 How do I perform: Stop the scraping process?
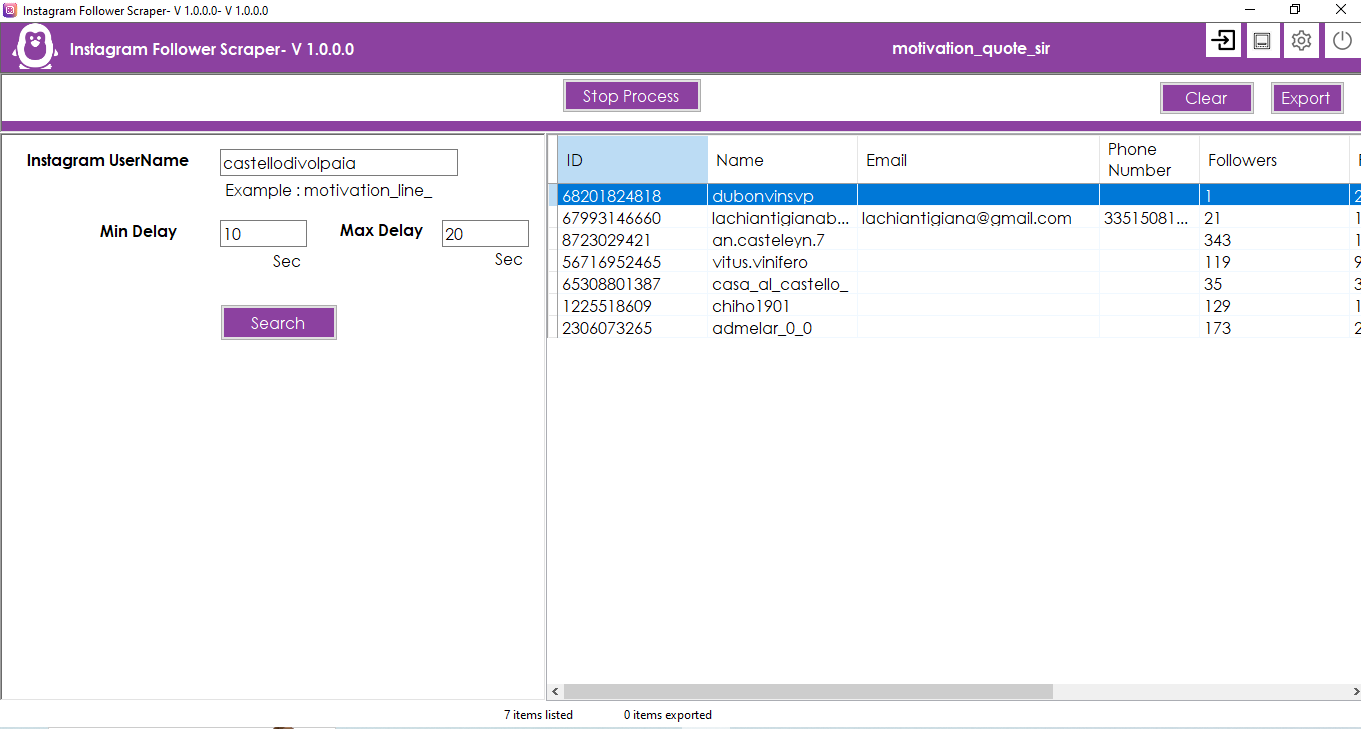631,96
